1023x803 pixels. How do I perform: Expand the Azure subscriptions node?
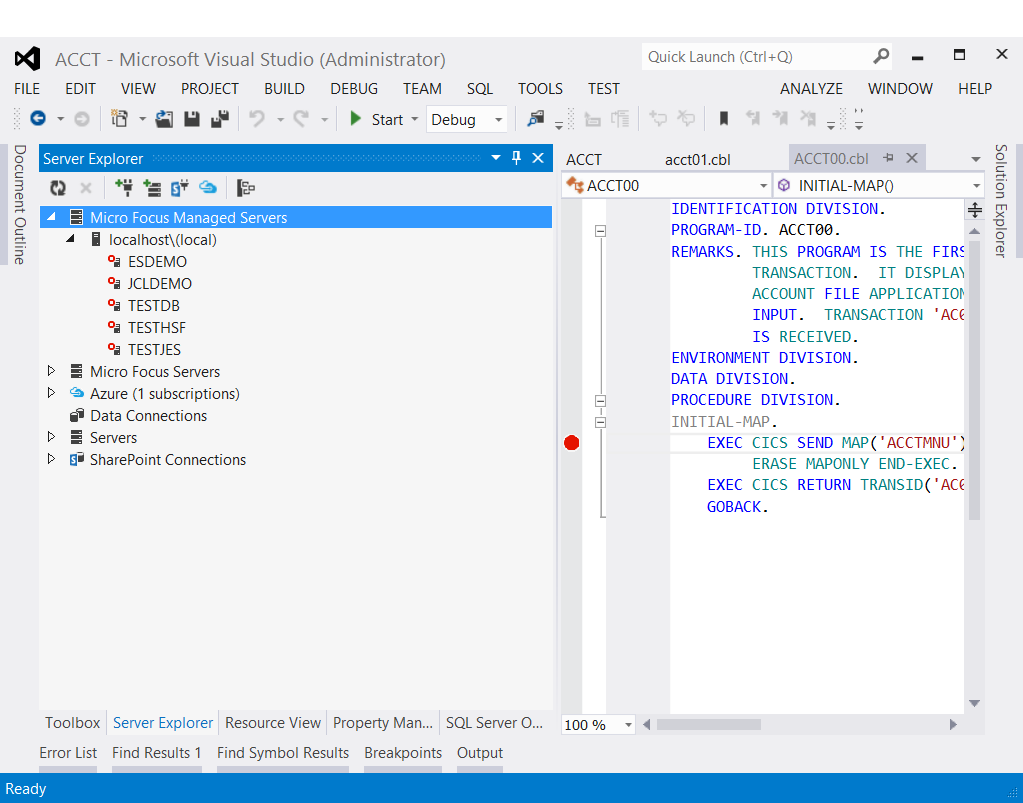tap(52, 393)
